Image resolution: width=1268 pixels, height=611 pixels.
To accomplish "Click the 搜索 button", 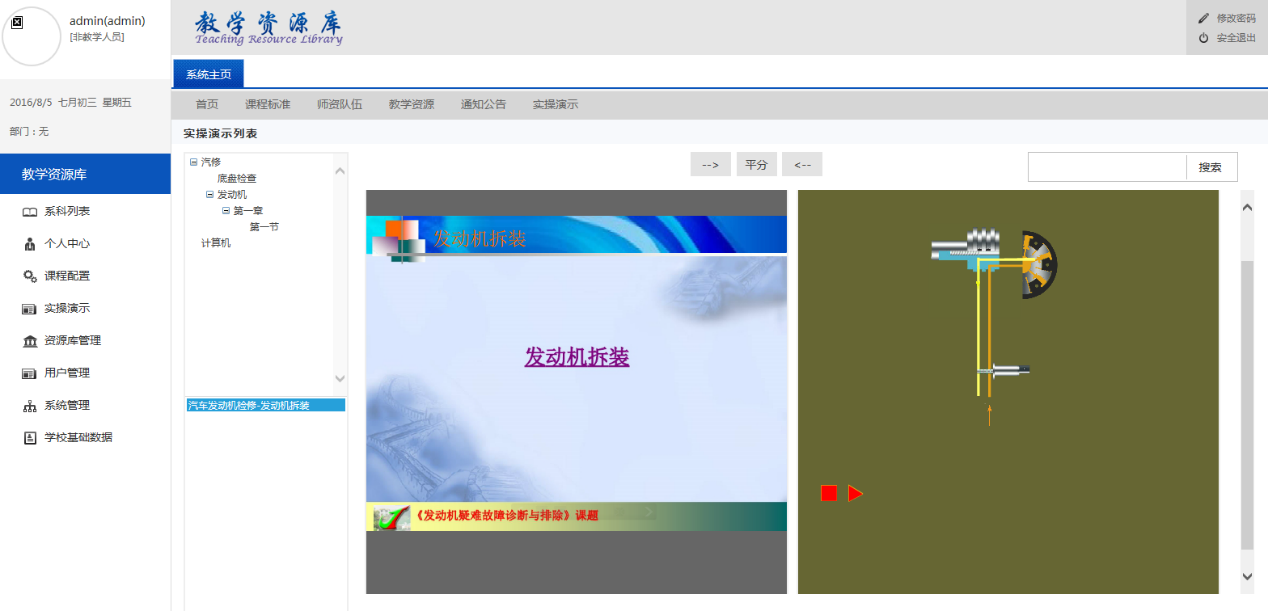I will (1210, 167).
